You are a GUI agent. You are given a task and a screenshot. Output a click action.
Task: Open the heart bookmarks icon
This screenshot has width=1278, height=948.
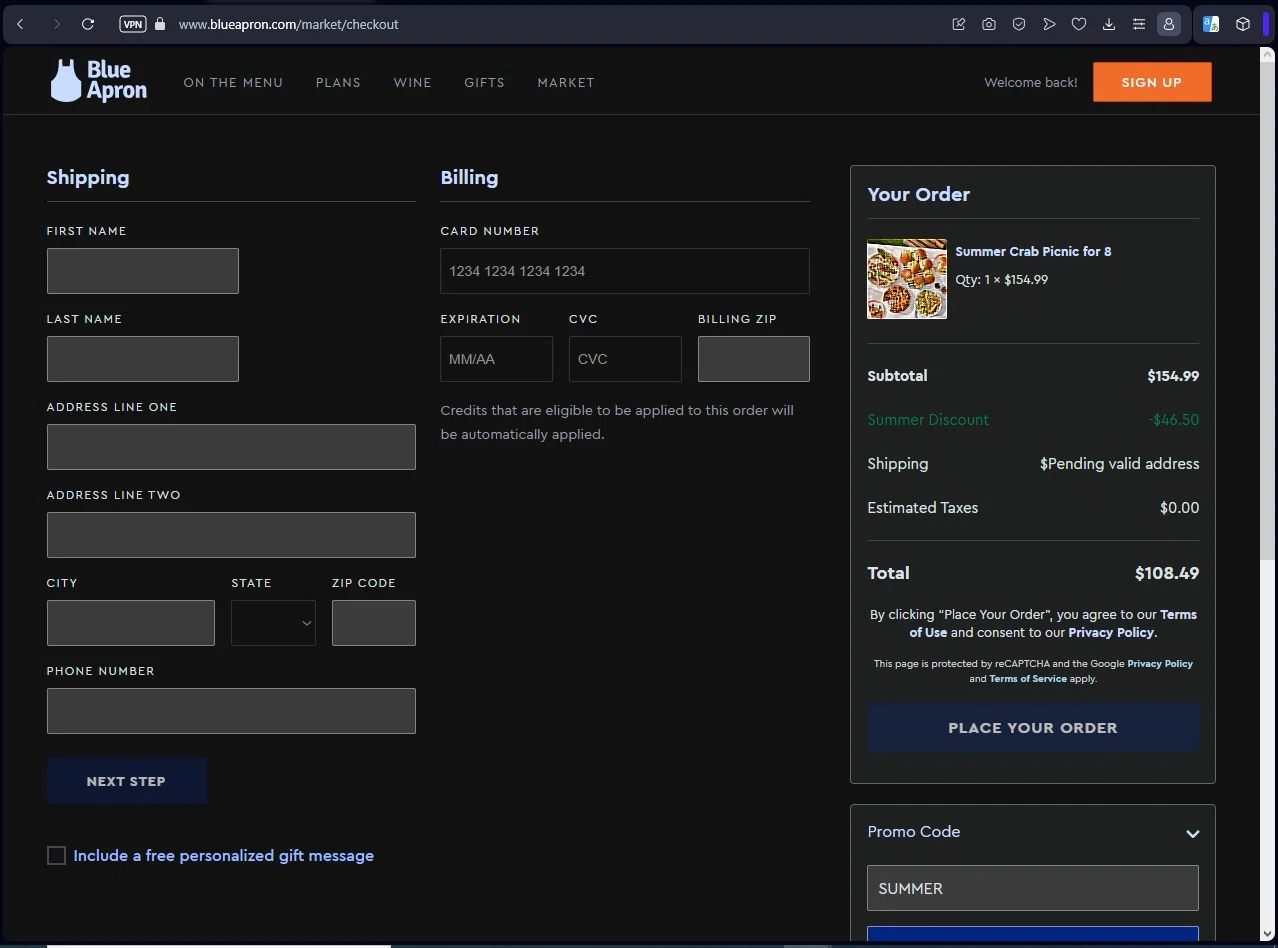1078,24
